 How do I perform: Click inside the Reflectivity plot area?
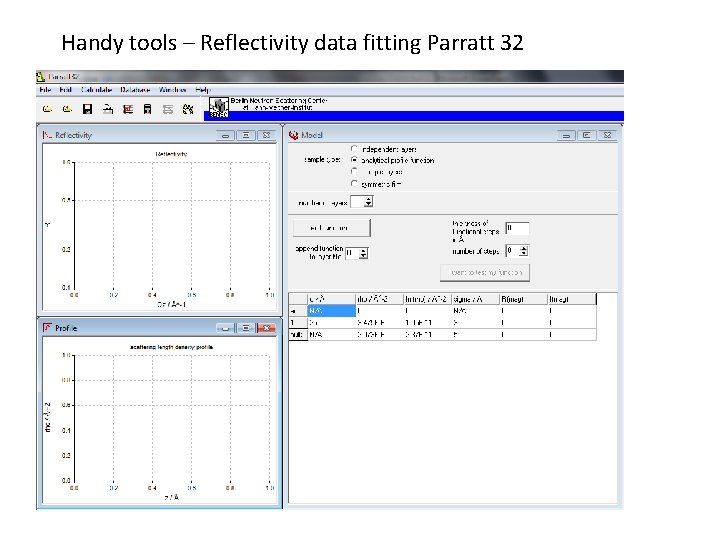(171, 225)
